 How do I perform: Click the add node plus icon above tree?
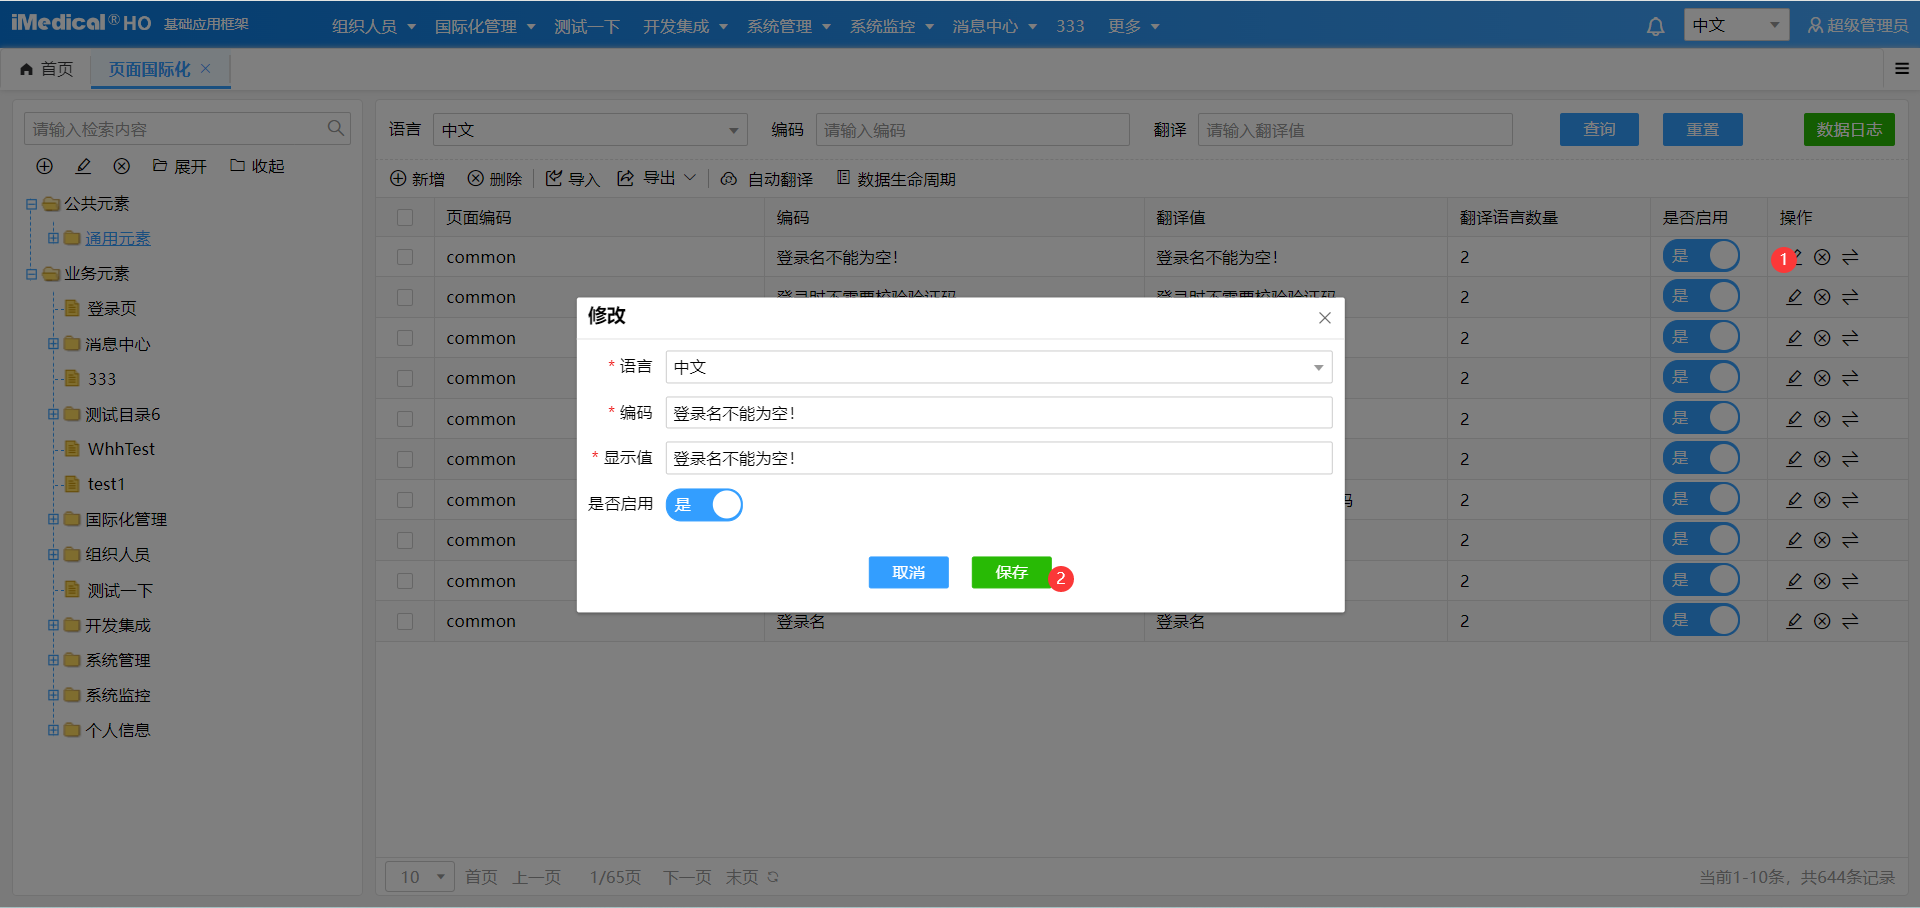[x=45, y=166]
